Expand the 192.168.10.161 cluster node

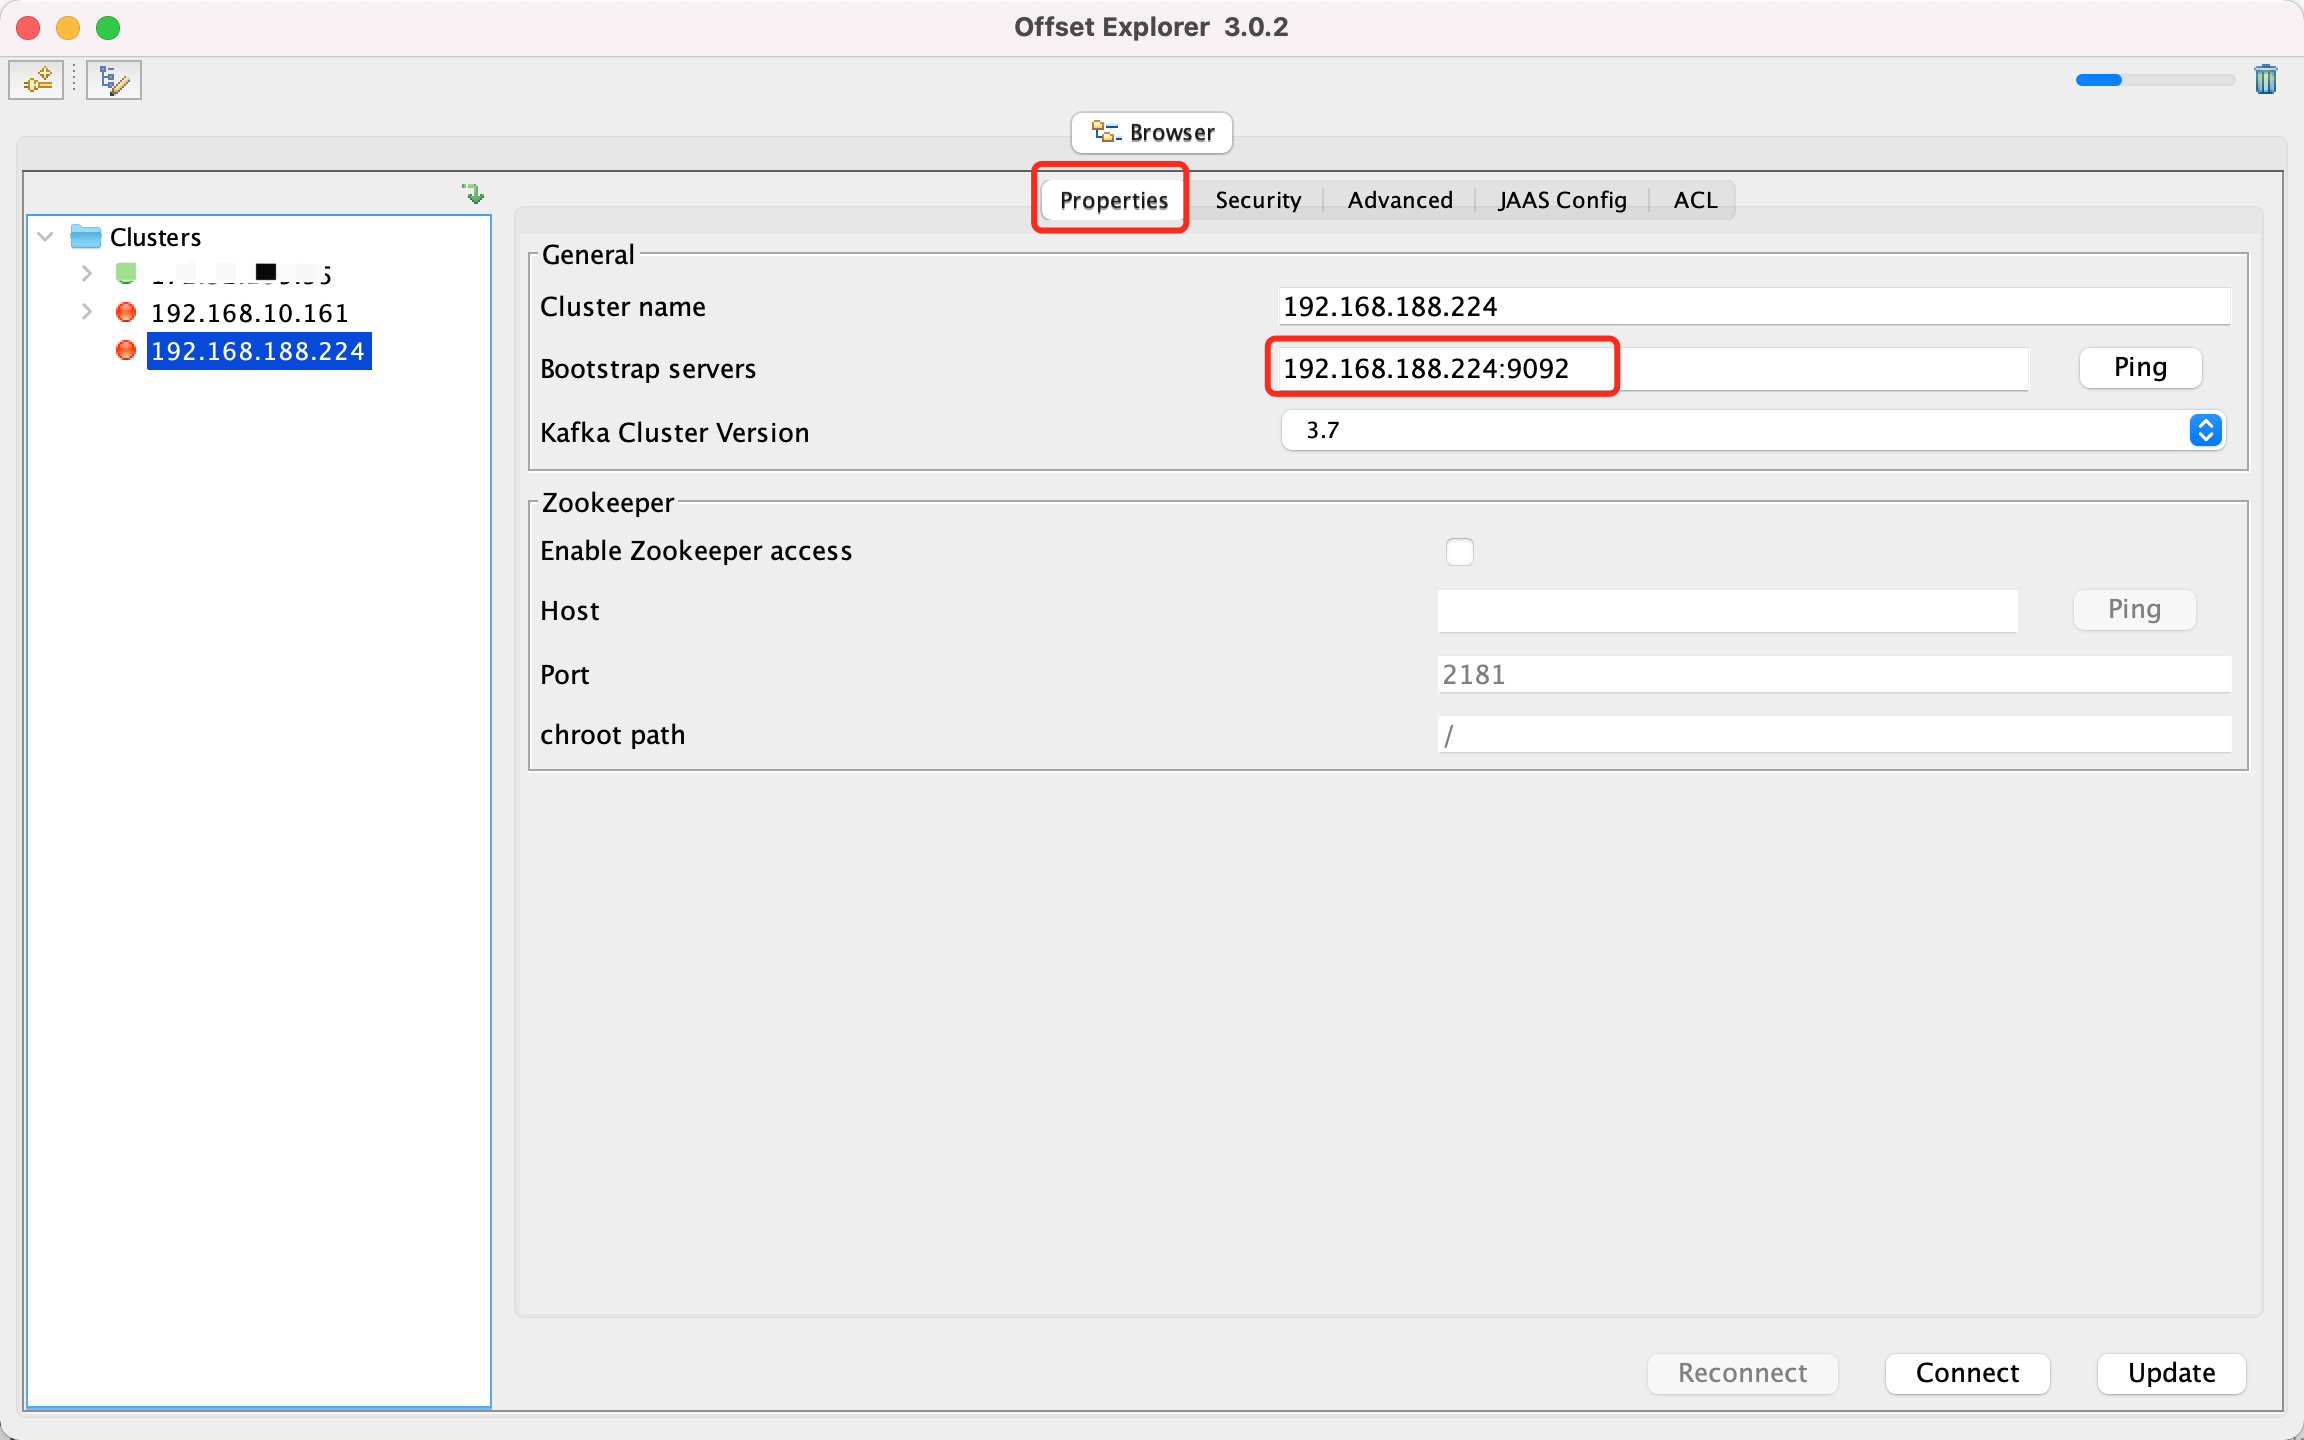pos(87,312)
